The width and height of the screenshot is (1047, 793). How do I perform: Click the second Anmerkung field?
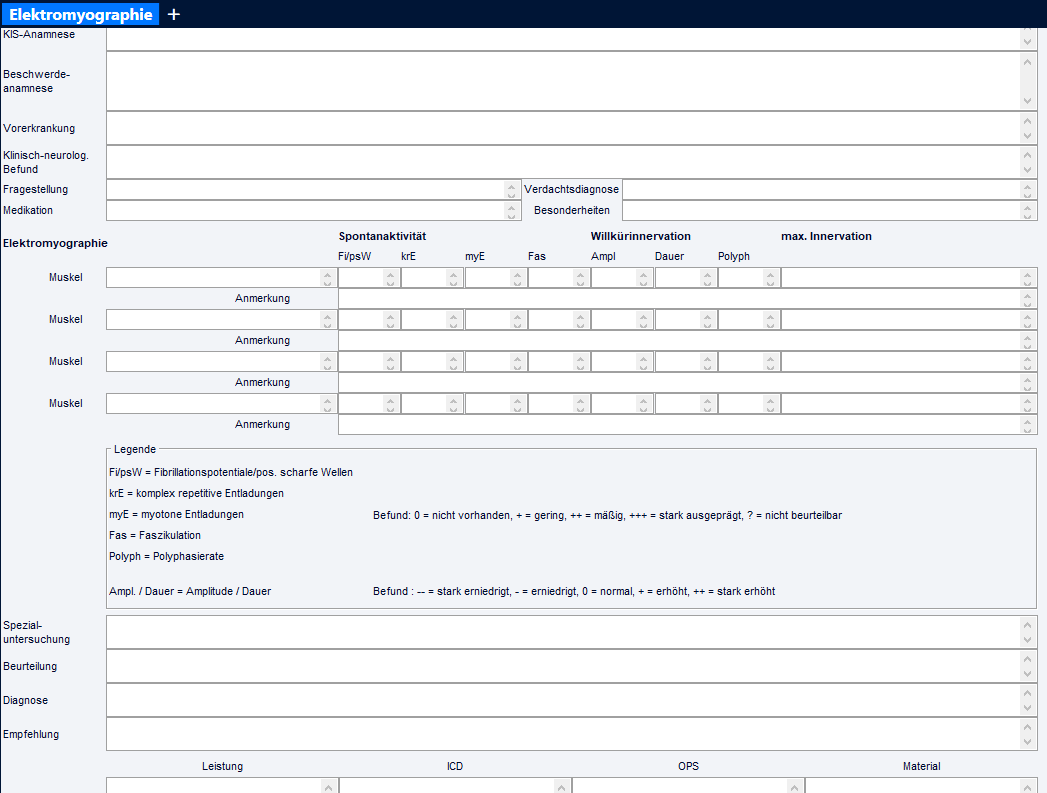click(x=688, y=340)
